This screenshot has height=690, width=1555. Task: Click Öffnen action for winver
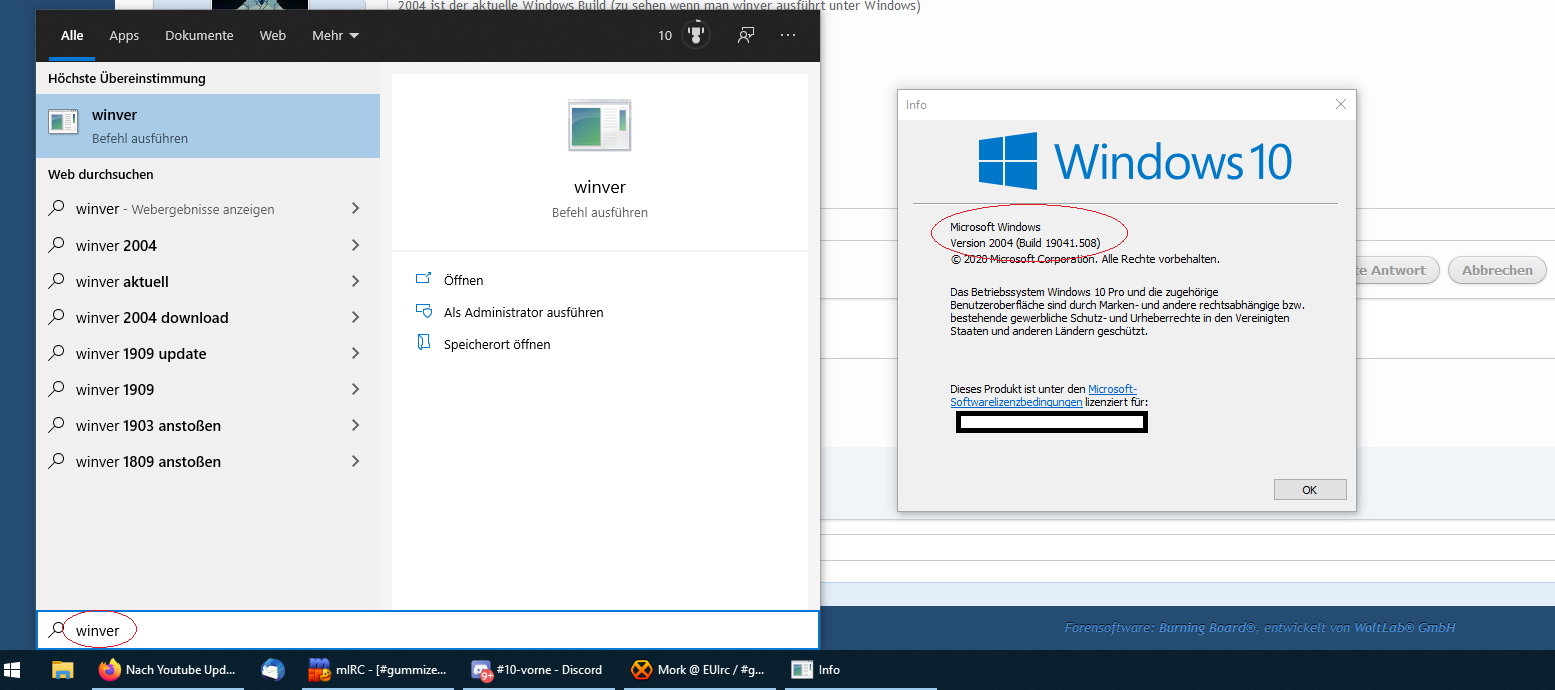tap(464, 280)
